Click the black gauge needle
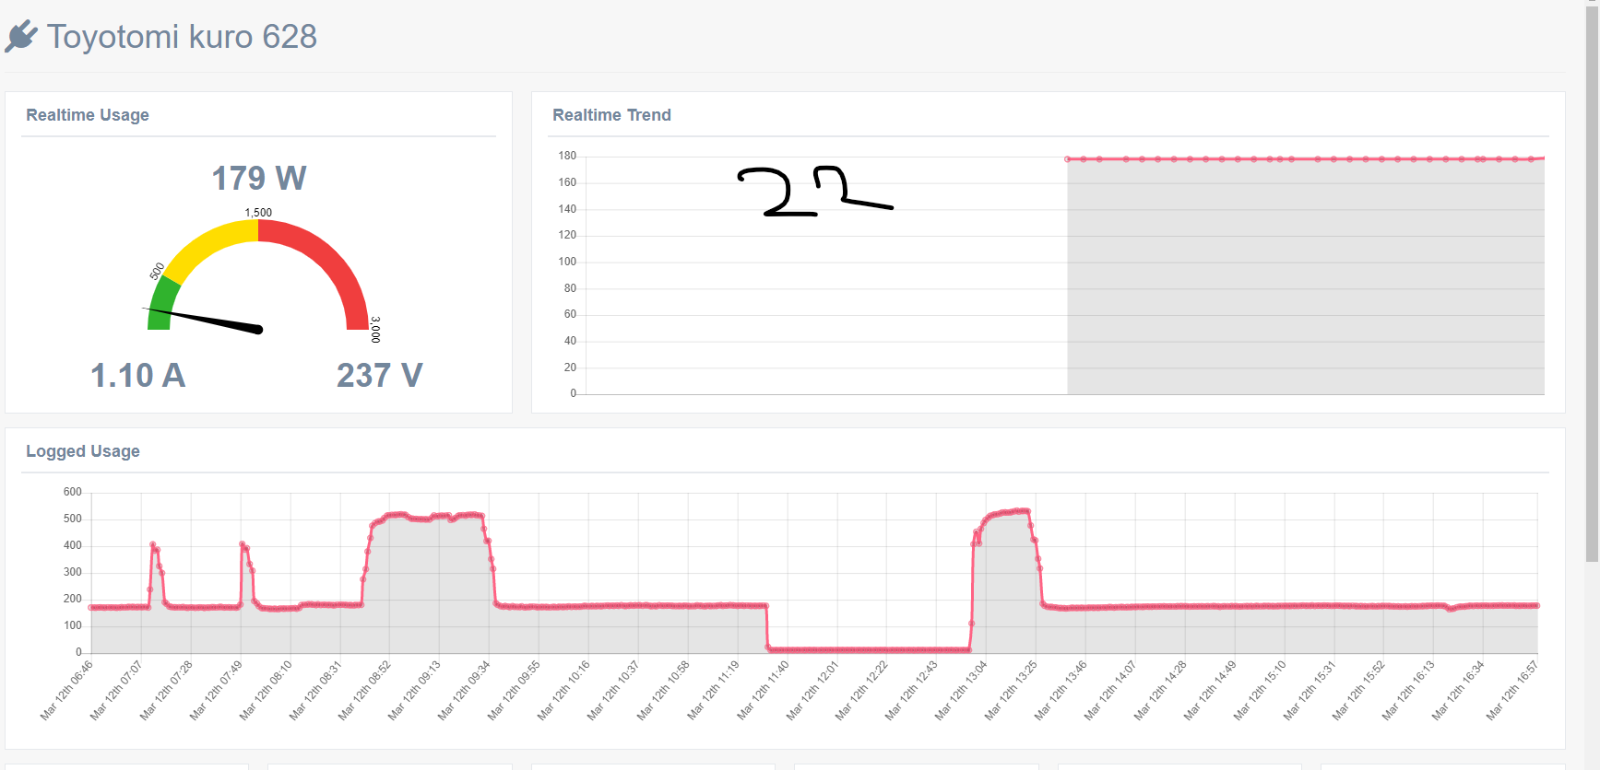This screenshot has width=1600, height=770. [x=205, y=320]
